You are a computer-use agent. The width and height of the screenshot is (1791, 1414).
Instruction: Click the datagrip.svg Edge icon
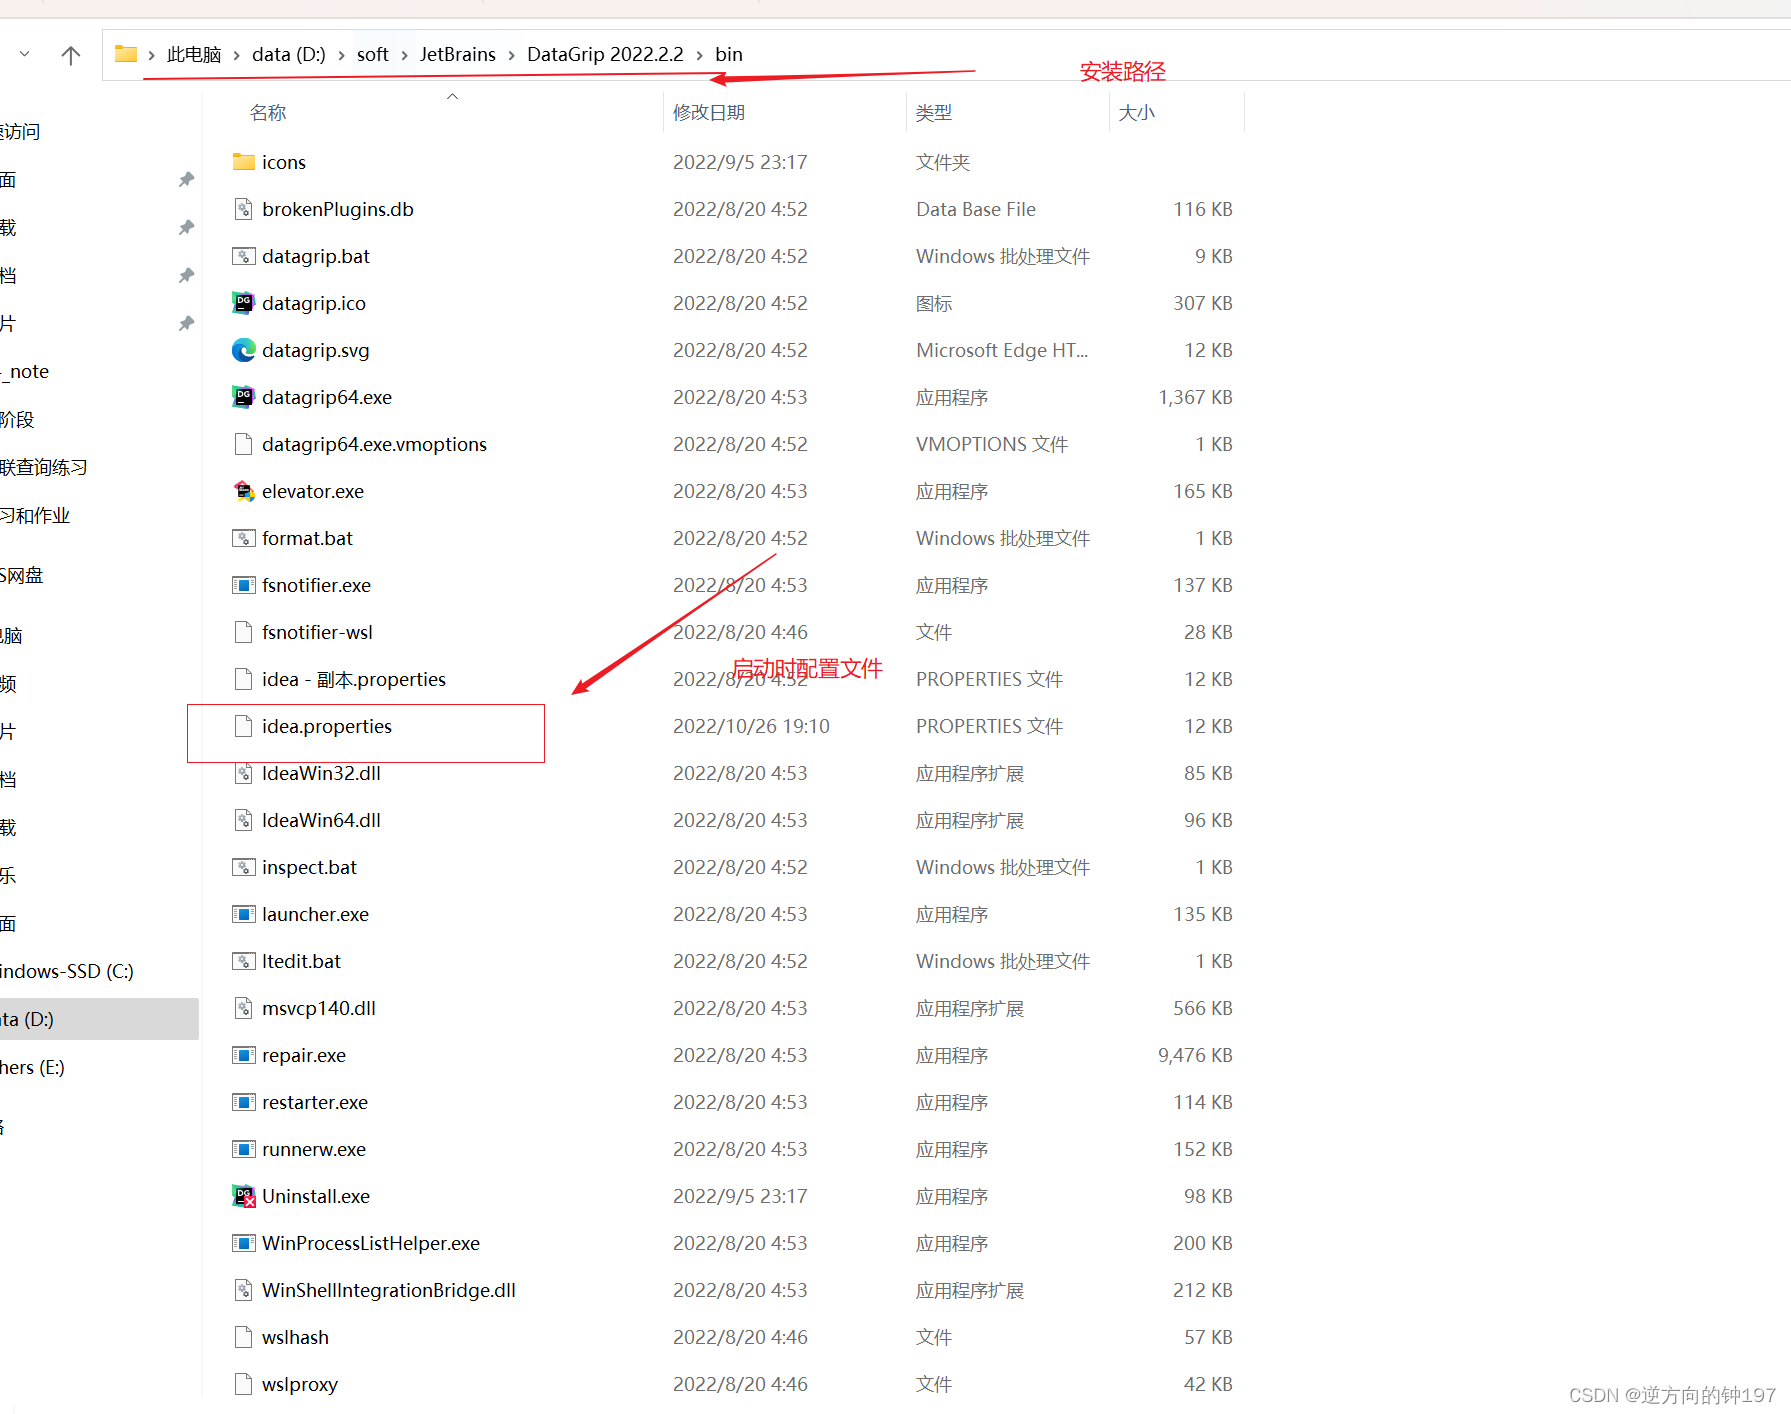(243, 350)
